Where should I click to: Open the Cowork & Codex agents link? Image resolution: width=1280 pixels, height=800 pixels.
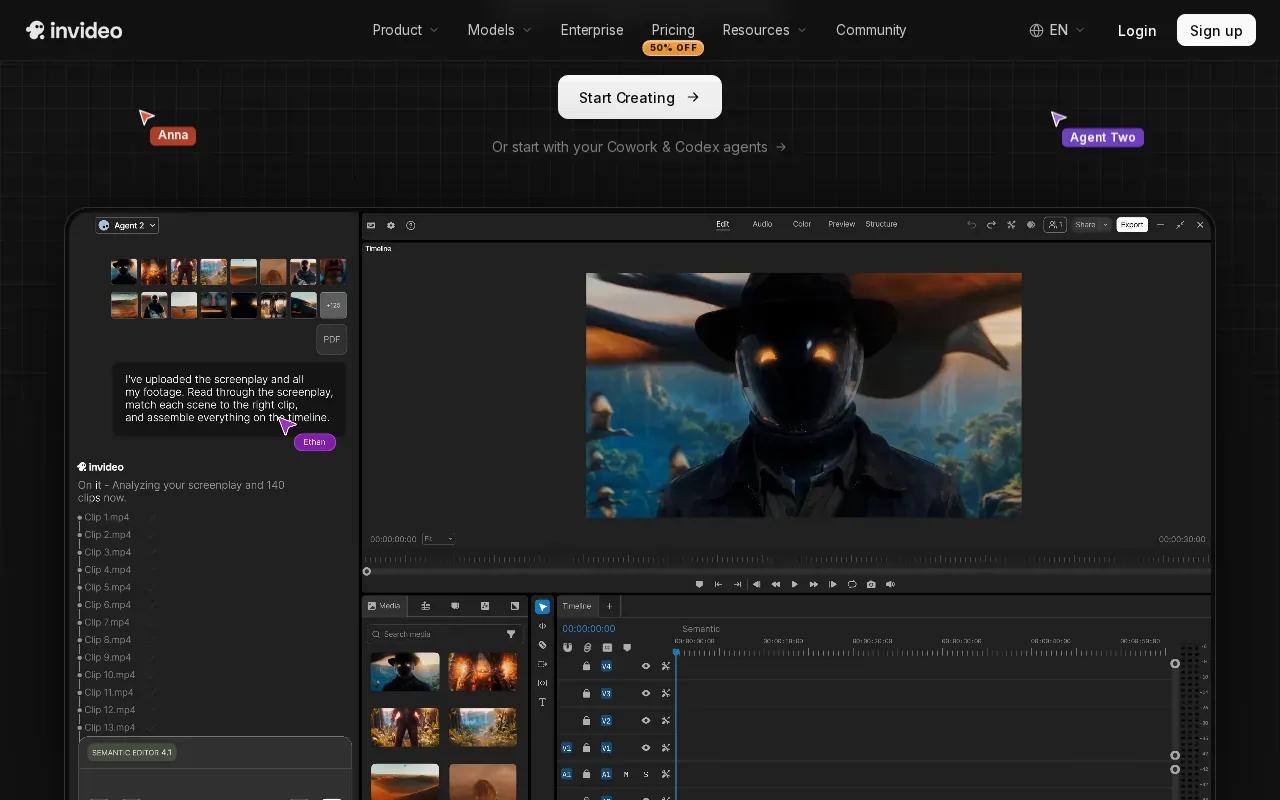[639, 147]
